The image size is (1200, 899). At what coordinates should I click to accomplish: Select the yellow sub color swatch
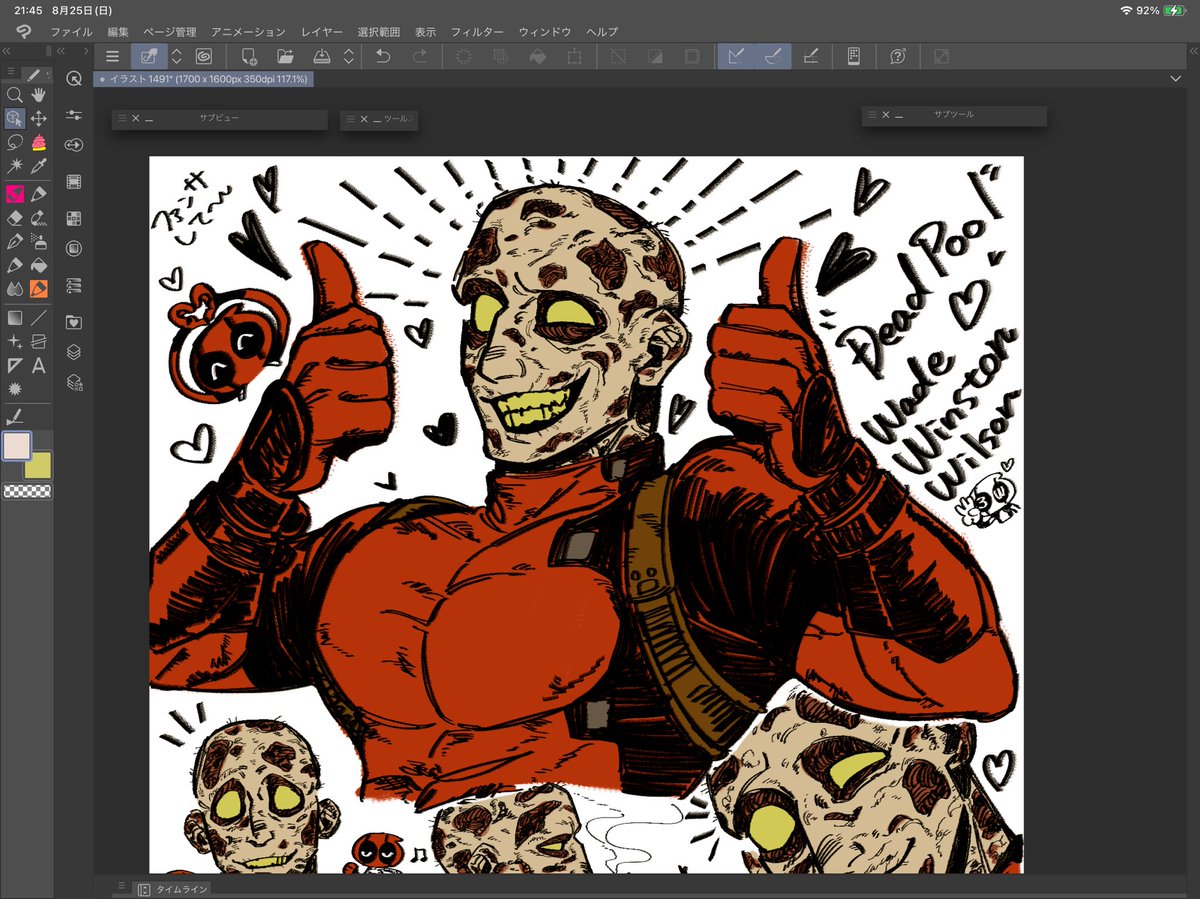(x=40, y=466)
